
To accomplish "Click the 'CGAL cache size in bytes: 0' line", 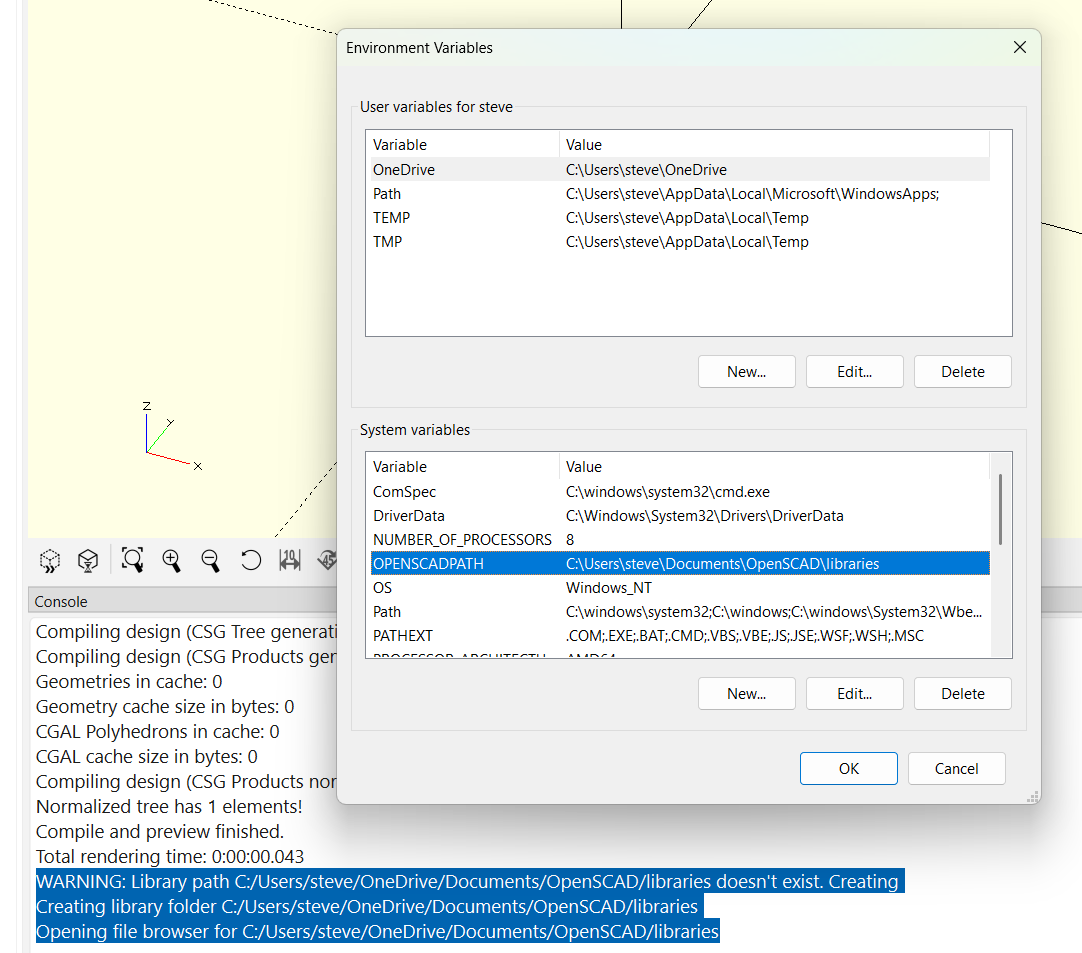I will coord(146,756).
